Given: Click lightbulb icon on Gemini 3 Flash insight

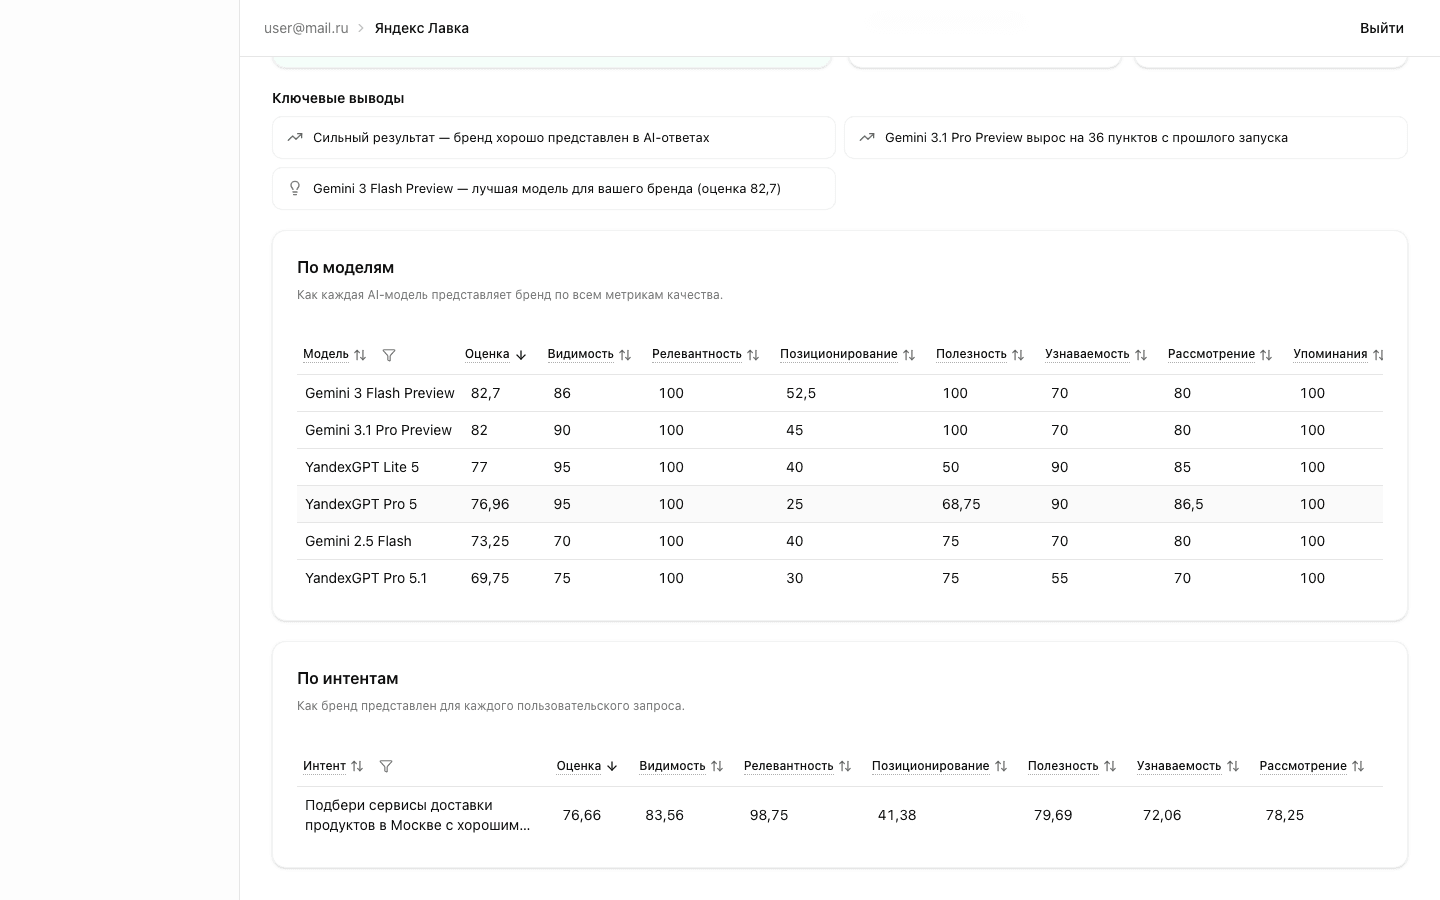Looking at the screenshot, I should click(295, 188).
